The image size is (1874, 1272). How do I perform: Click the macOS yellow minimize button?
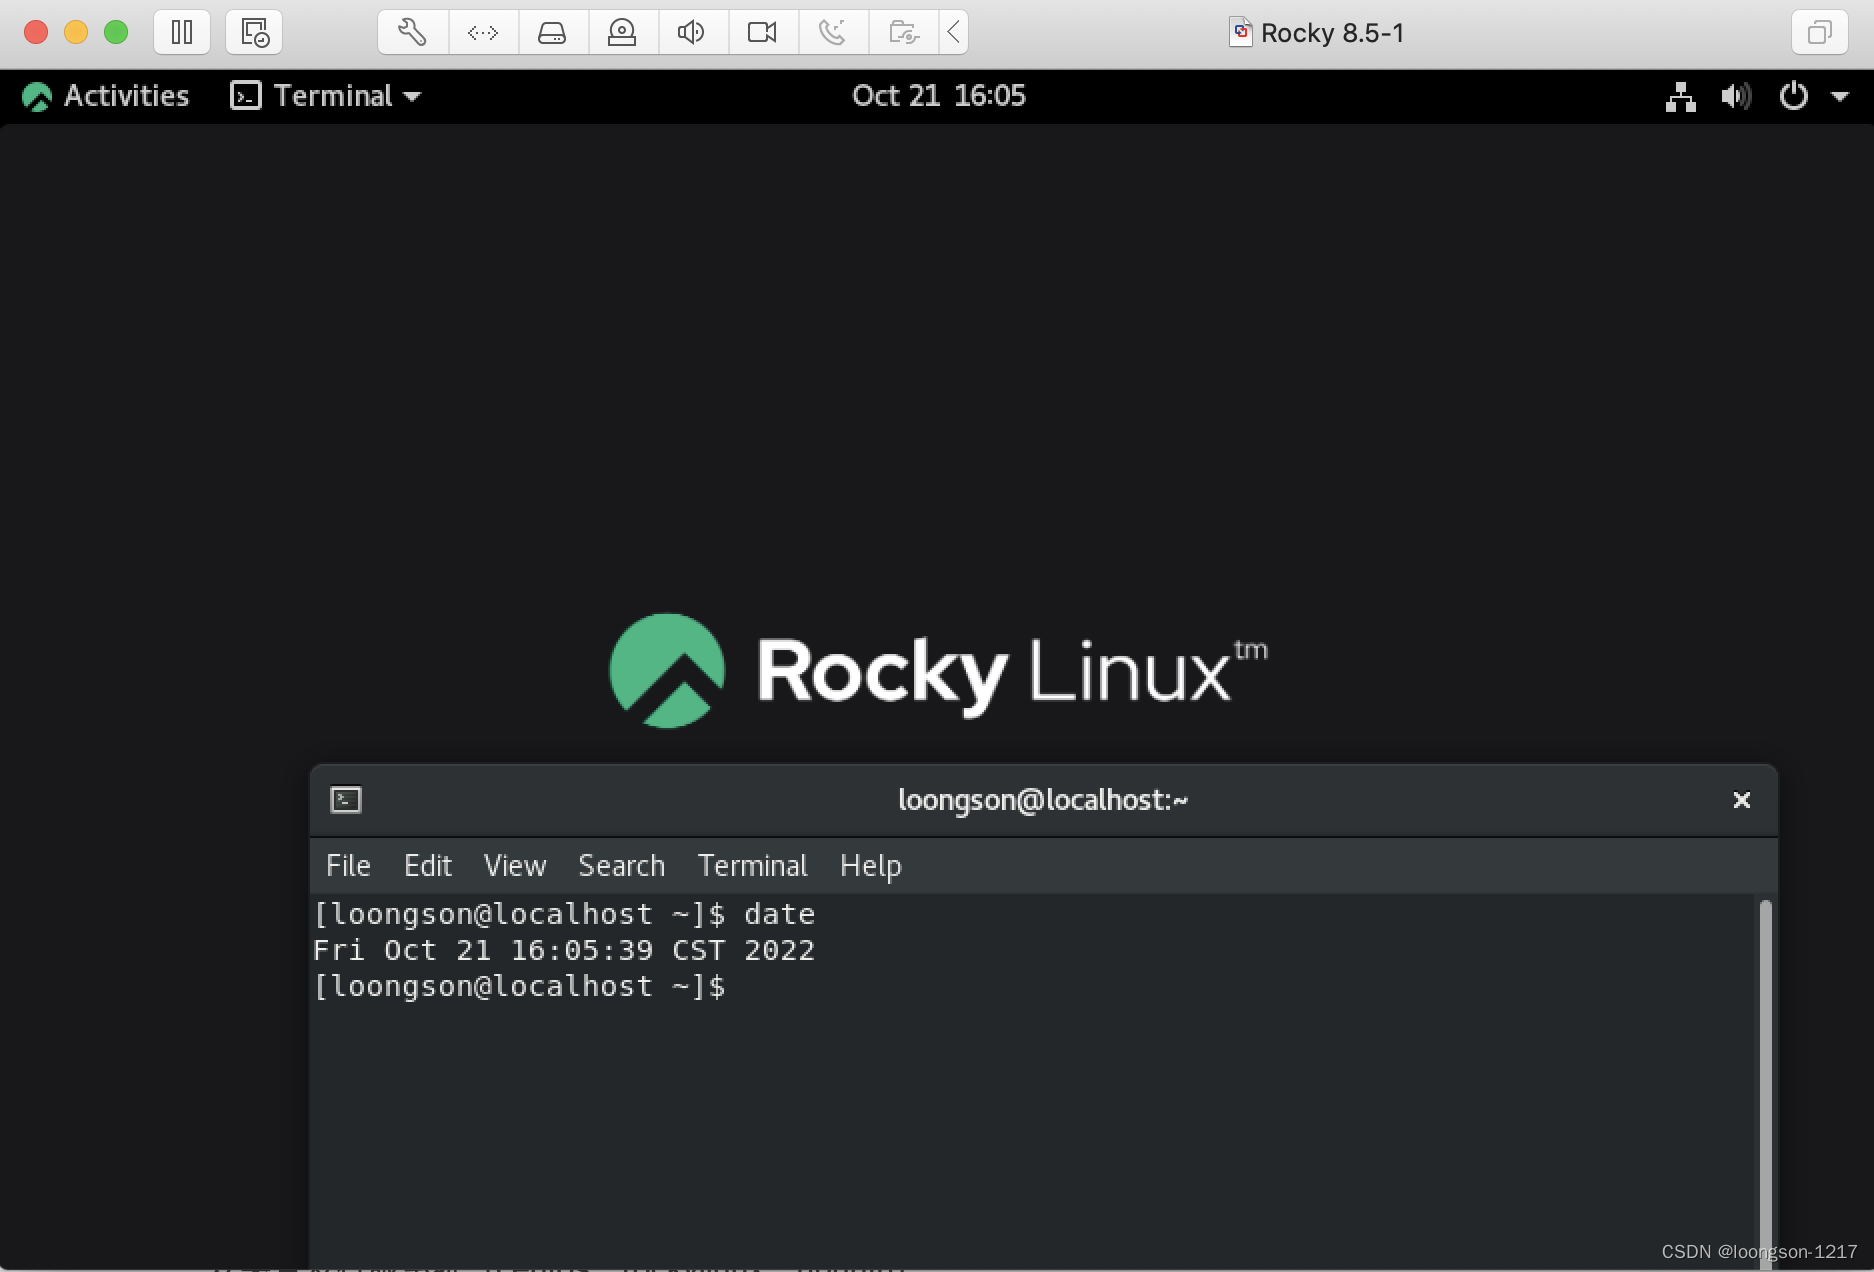pyautogui.click(x=76, y=32)
